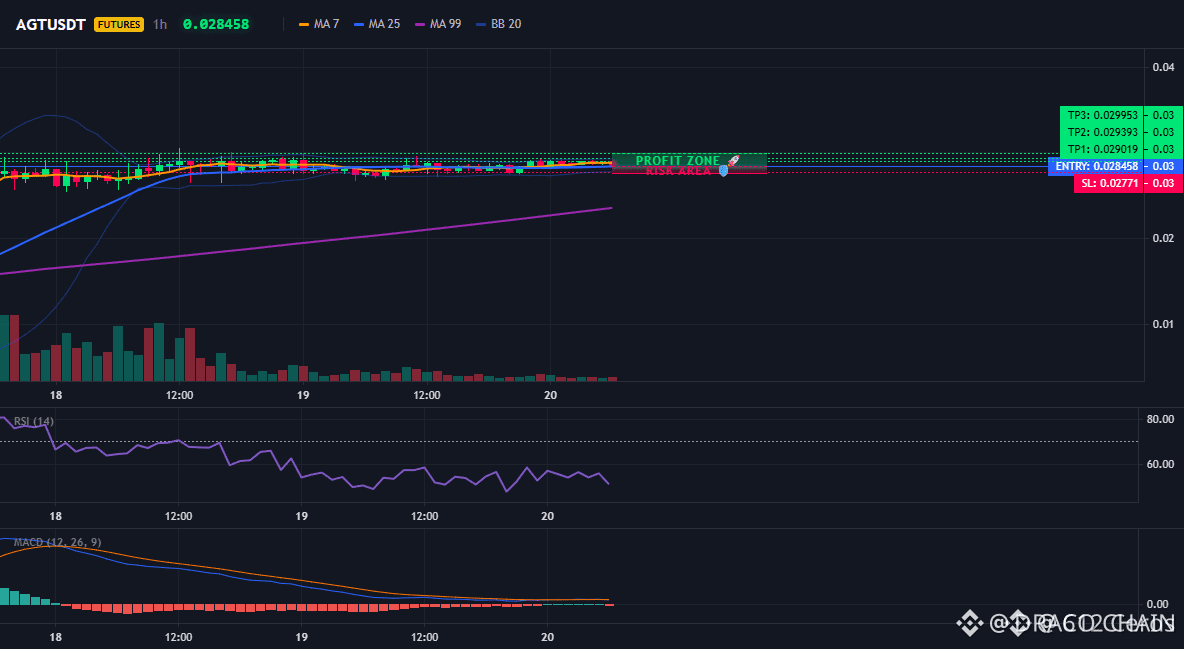Image resolution: width=1184 pixels, height=649 pixels.
Task: Click the AGTUSDT symbol name
Action: (x=51, y=24)
